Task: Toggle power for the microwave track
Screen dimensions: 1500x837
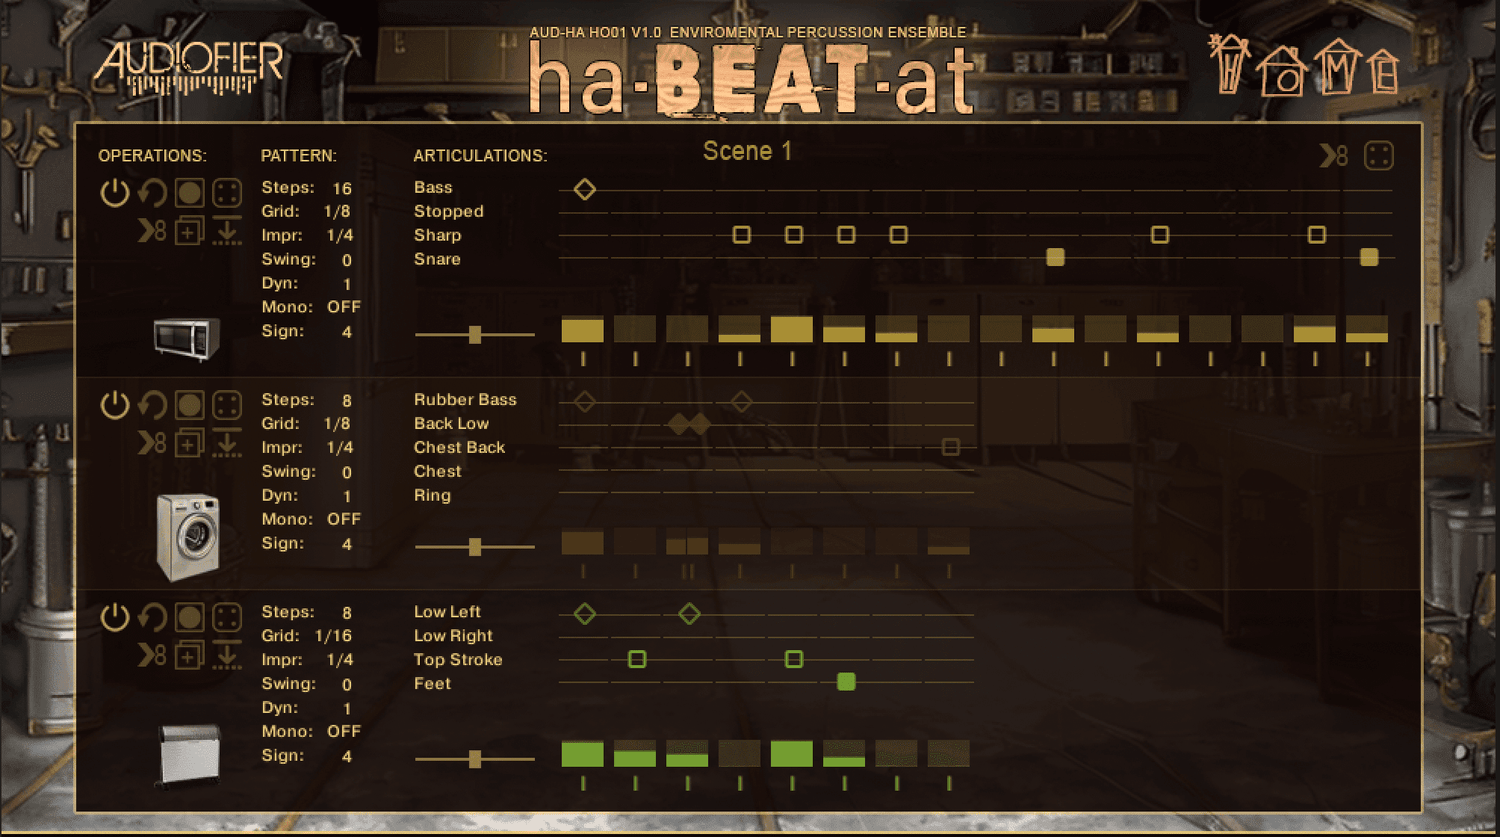Action: [114, 193]
